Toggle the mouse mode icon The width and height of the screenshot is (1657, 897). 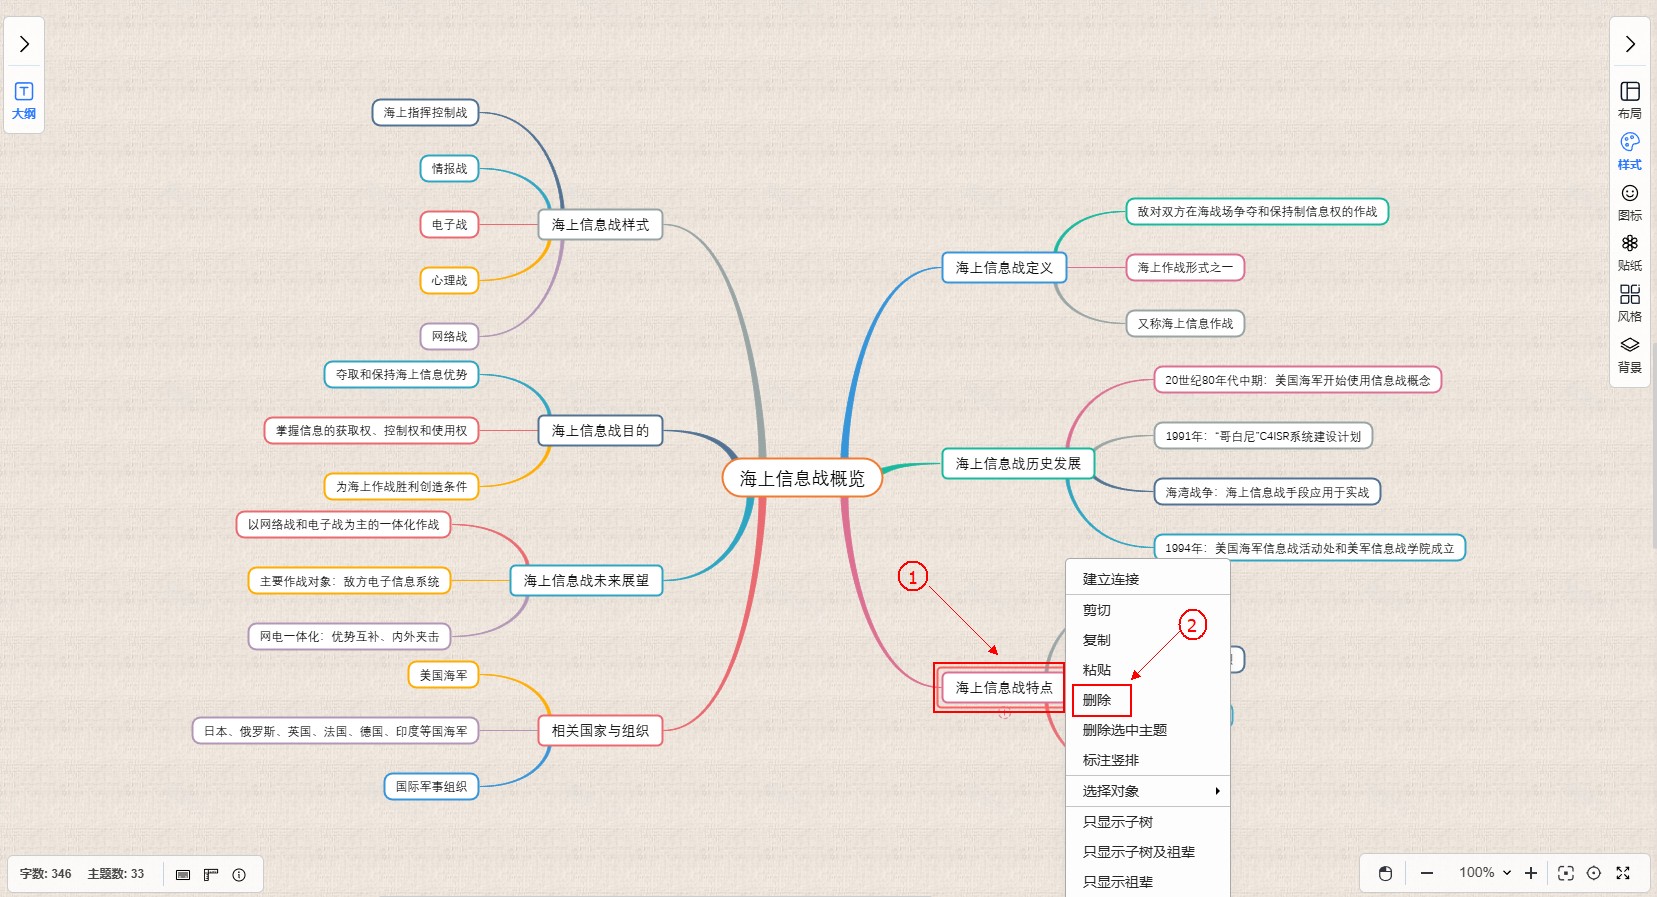[1385, 873]
